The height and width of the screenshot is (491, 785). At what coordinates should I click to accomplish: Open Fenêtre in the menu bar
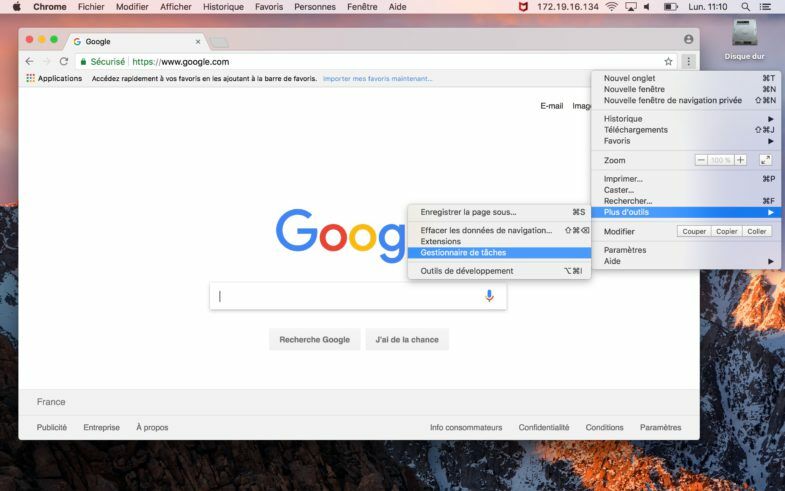[362, 7]
